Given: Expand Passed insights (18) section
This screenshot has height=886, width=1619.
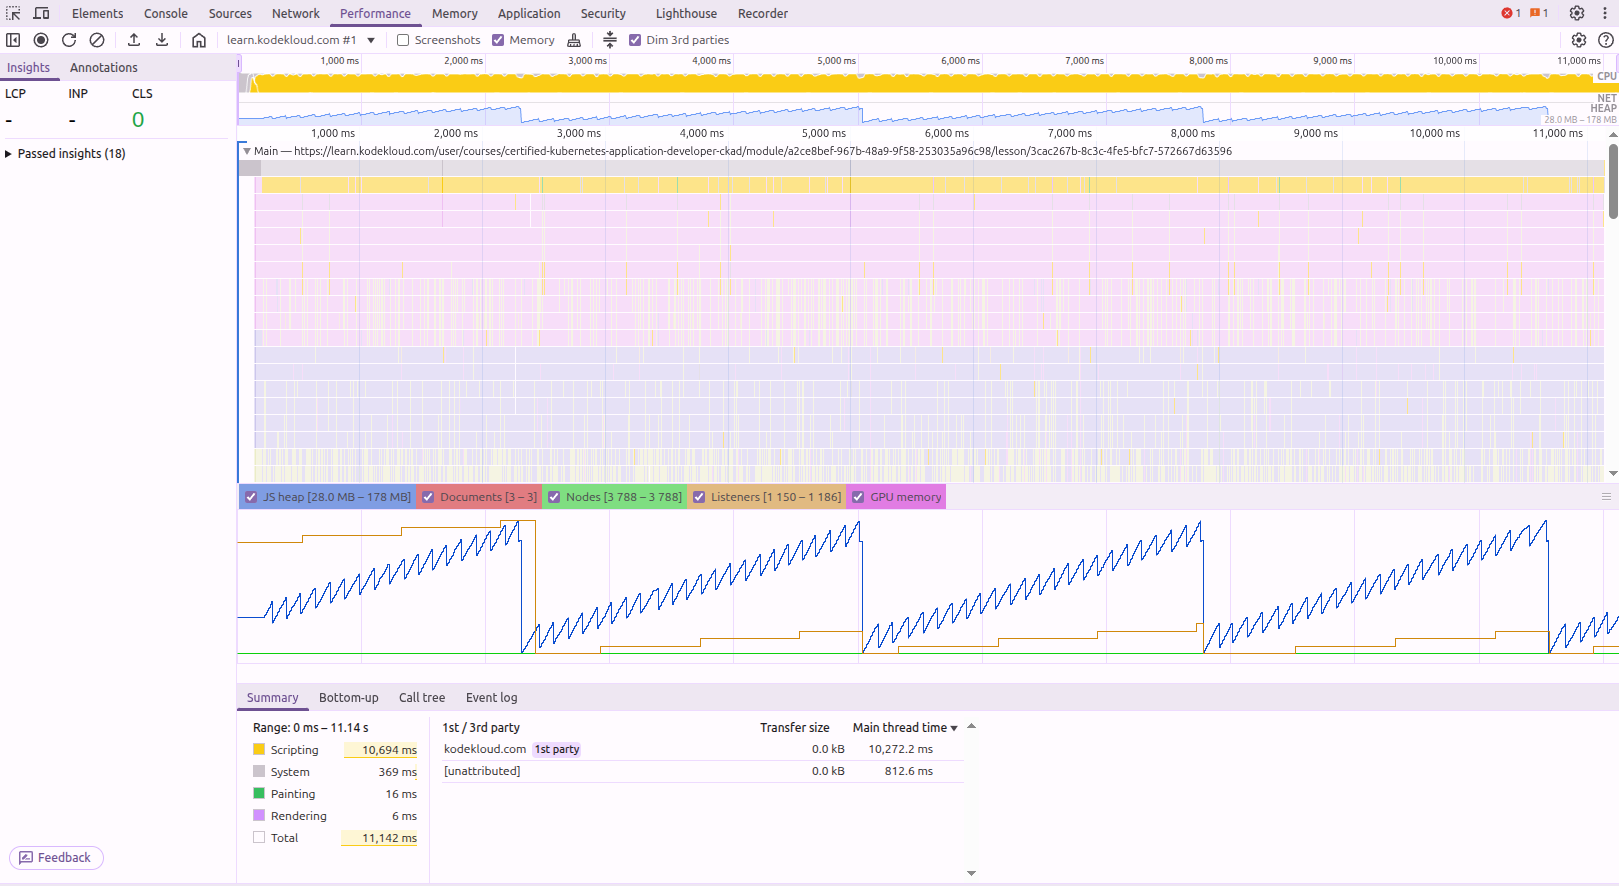Looking at the screenshot, I should click(x=66, y=153).
